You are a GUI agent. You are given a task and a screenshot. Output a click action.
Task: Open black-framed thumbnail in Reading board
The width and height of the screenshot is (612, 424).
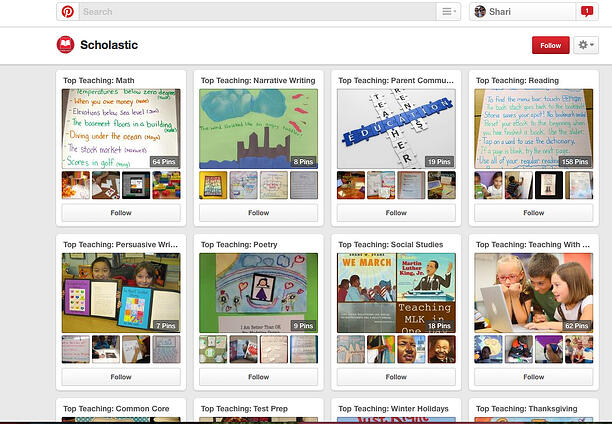point(549,185)
